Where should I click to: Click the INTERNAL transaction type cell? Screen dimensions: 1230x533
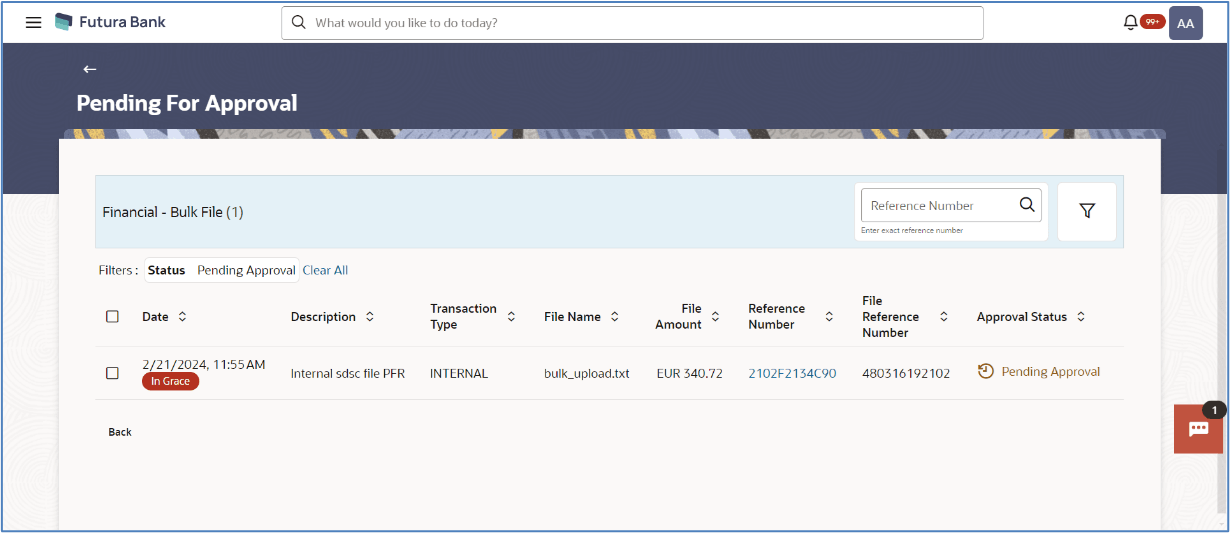click(x=459, y=373)
